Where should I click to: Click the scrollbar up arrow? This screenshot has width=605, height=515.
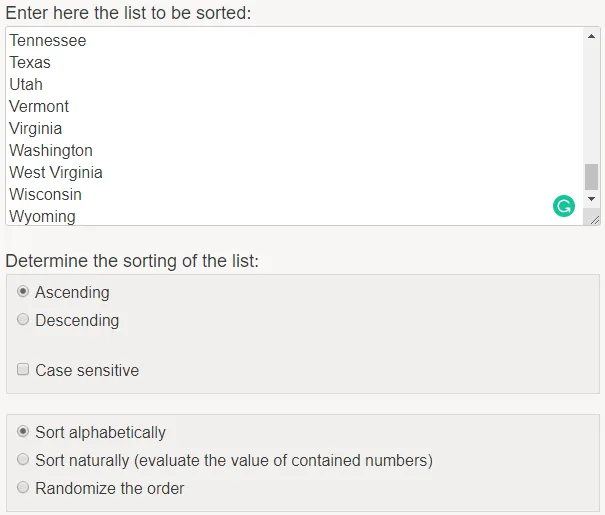click(591, 36)
